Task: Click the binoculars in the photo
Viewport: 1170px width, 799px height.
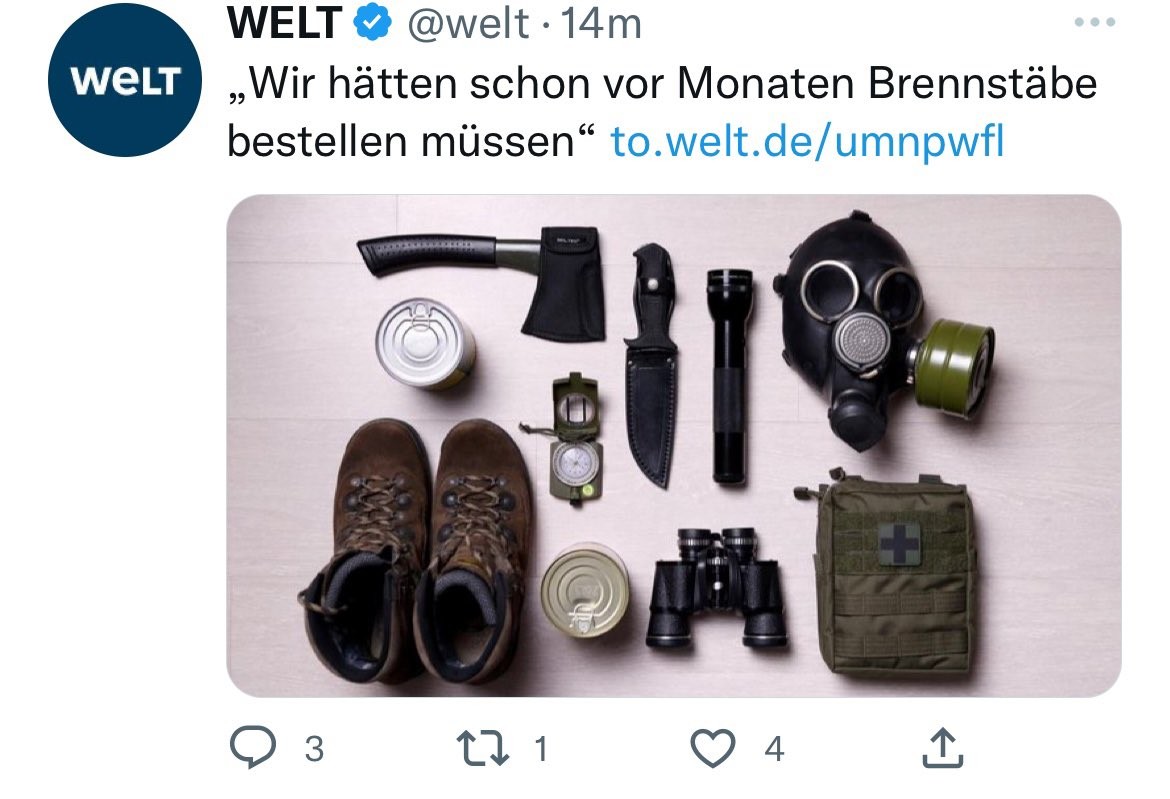Action: pos(716,587)
